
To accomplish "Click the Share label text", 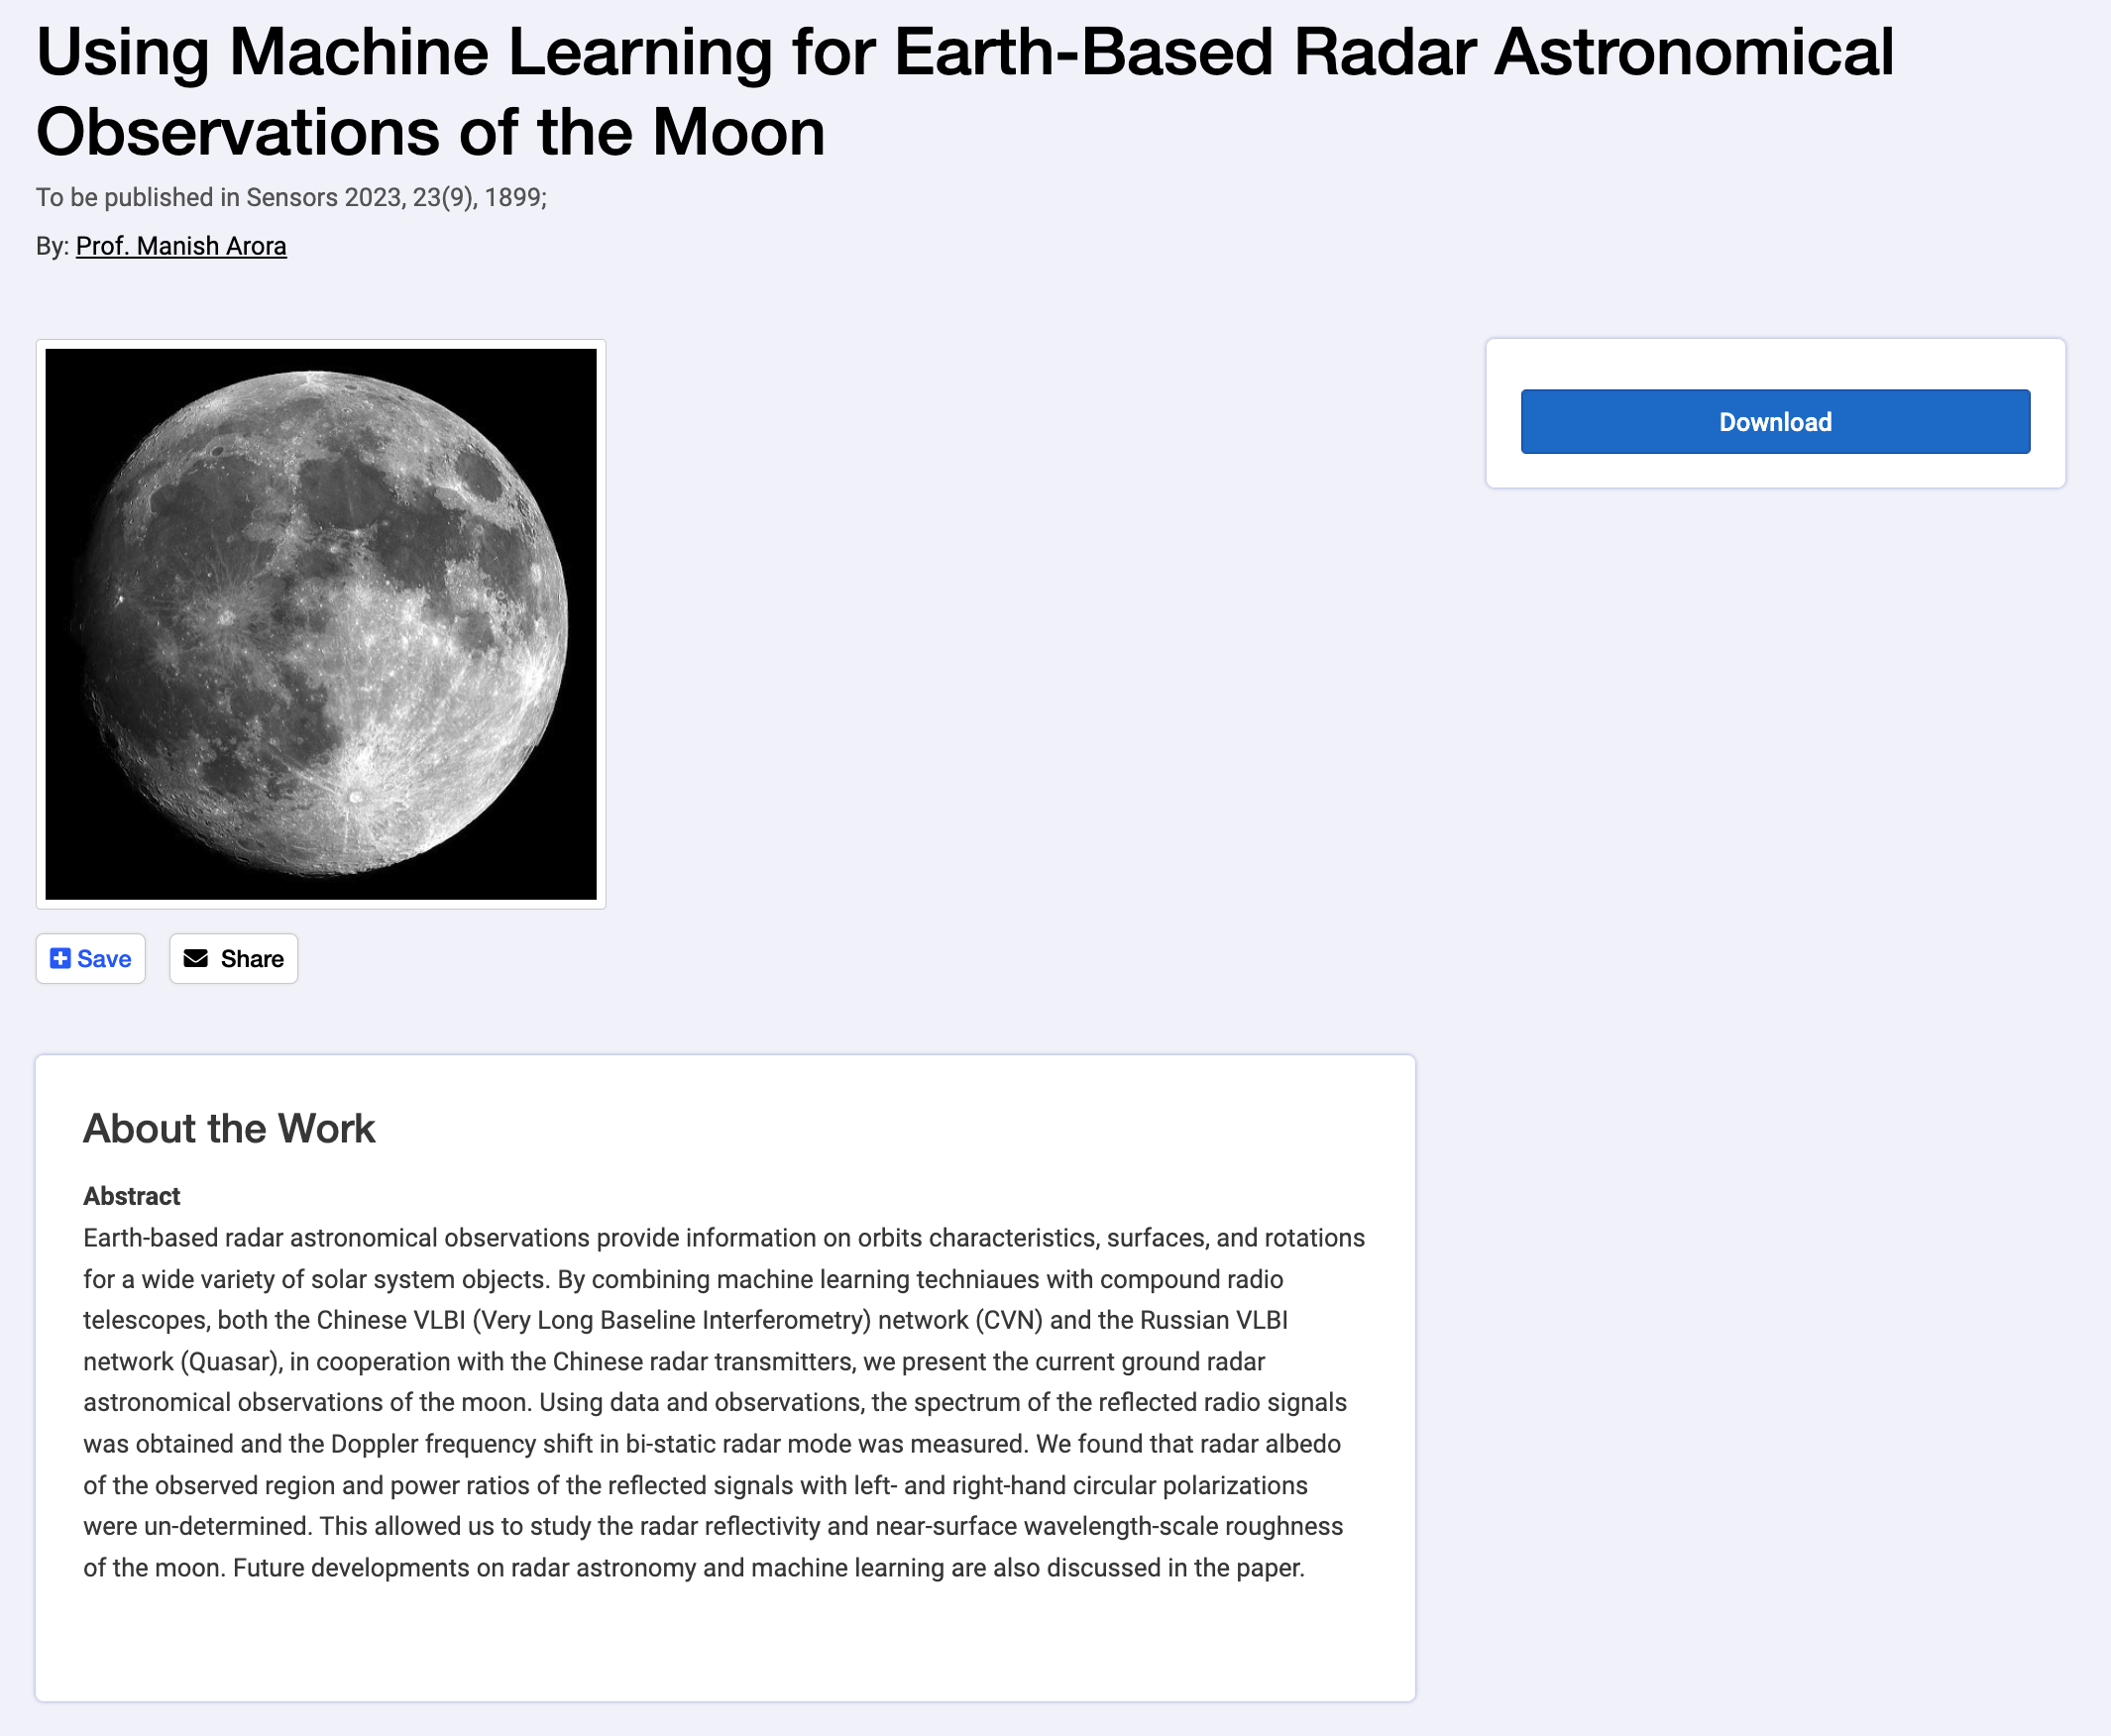I will [252, 959].
